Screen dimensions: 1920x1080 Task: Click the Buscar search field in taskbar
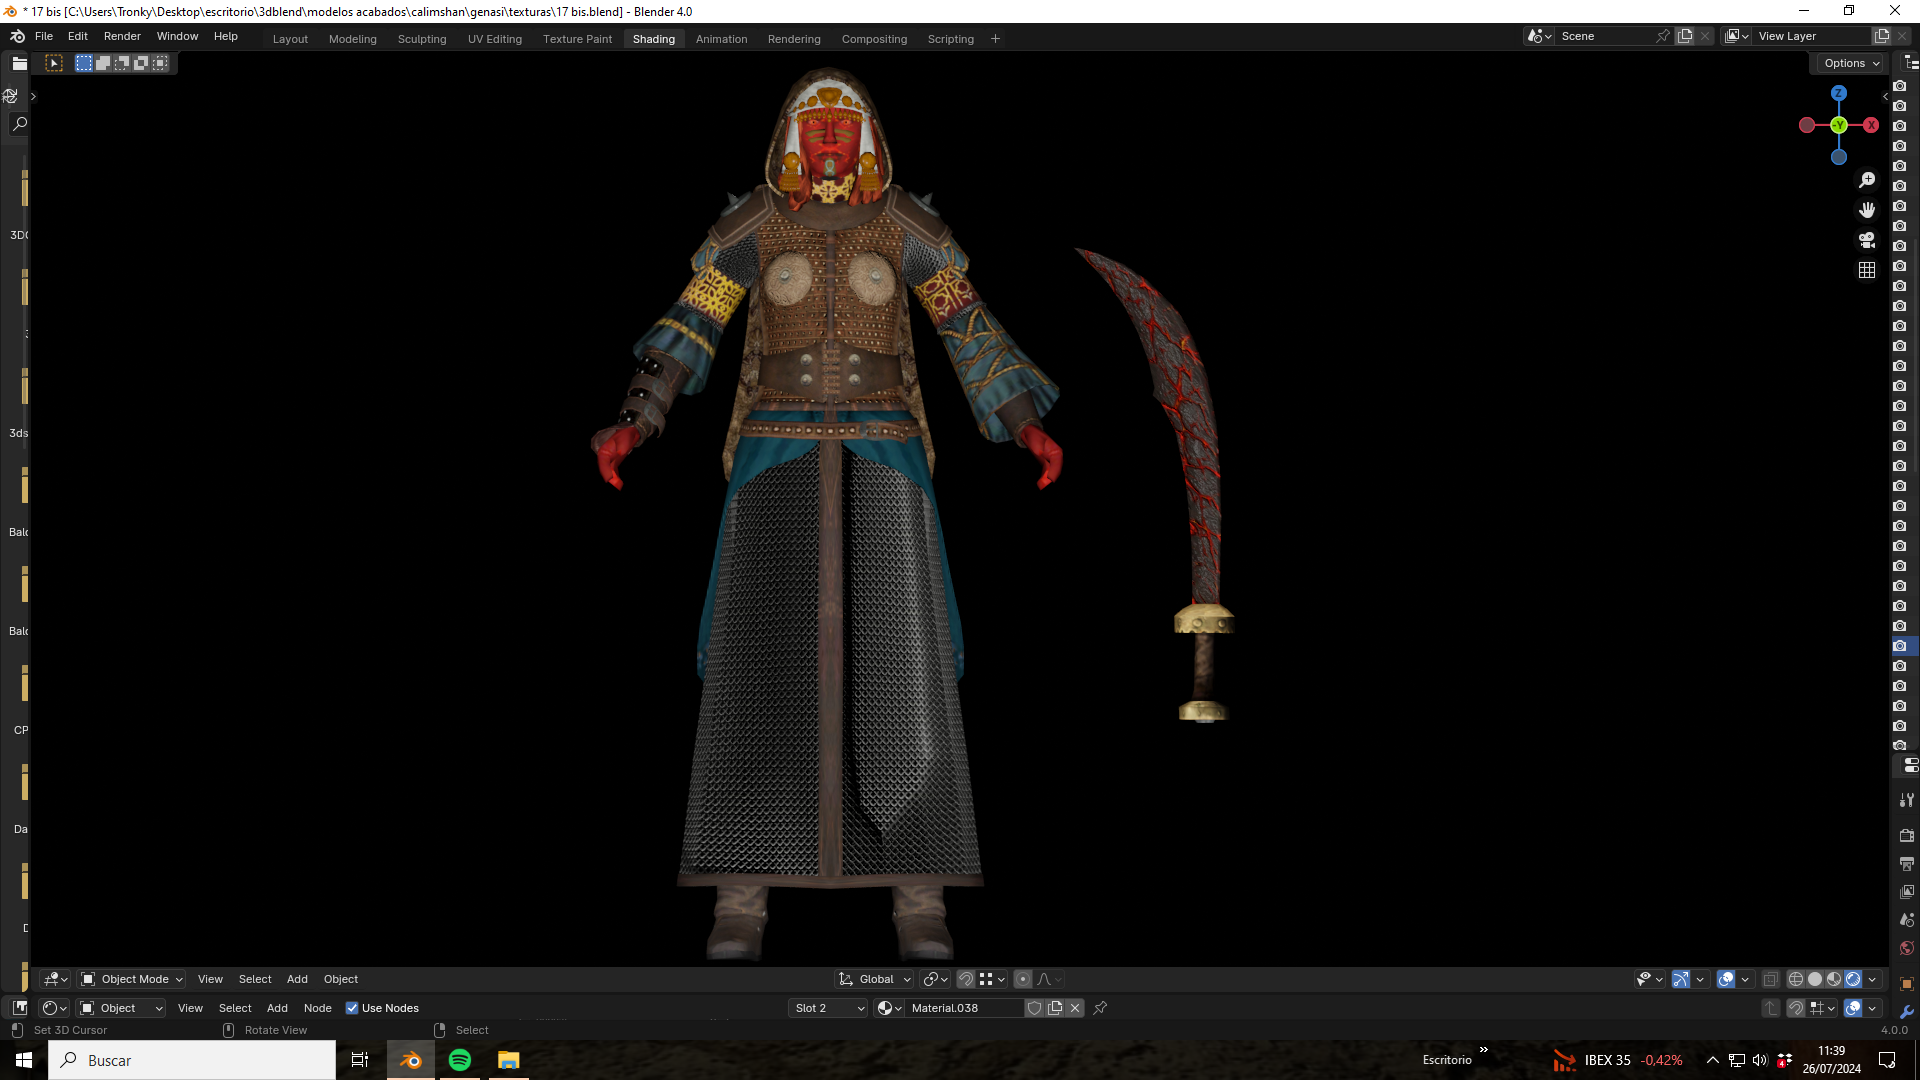click(192, 1060)
